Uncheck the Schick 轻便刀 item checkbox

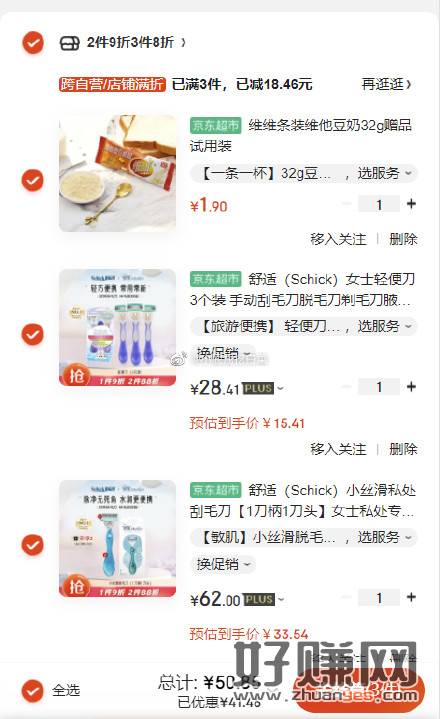33,334
